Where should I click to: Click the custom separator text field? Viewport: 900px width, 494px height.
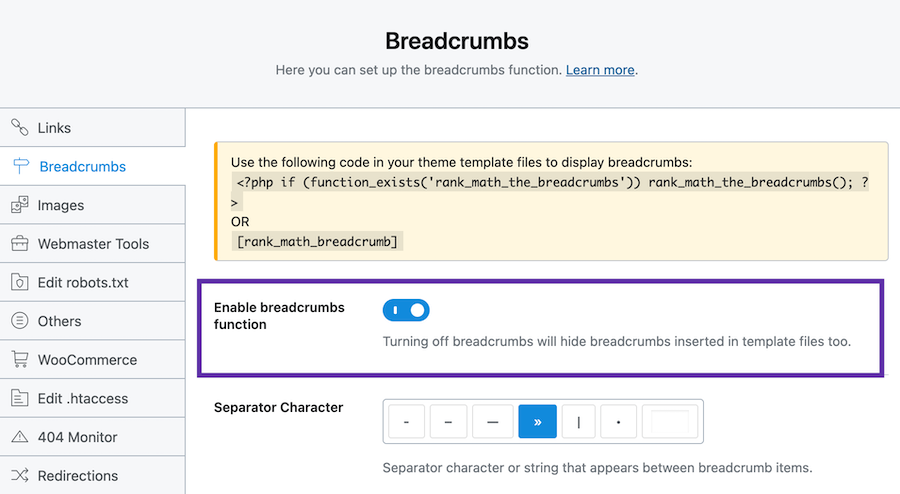click(x=671, y=422)
